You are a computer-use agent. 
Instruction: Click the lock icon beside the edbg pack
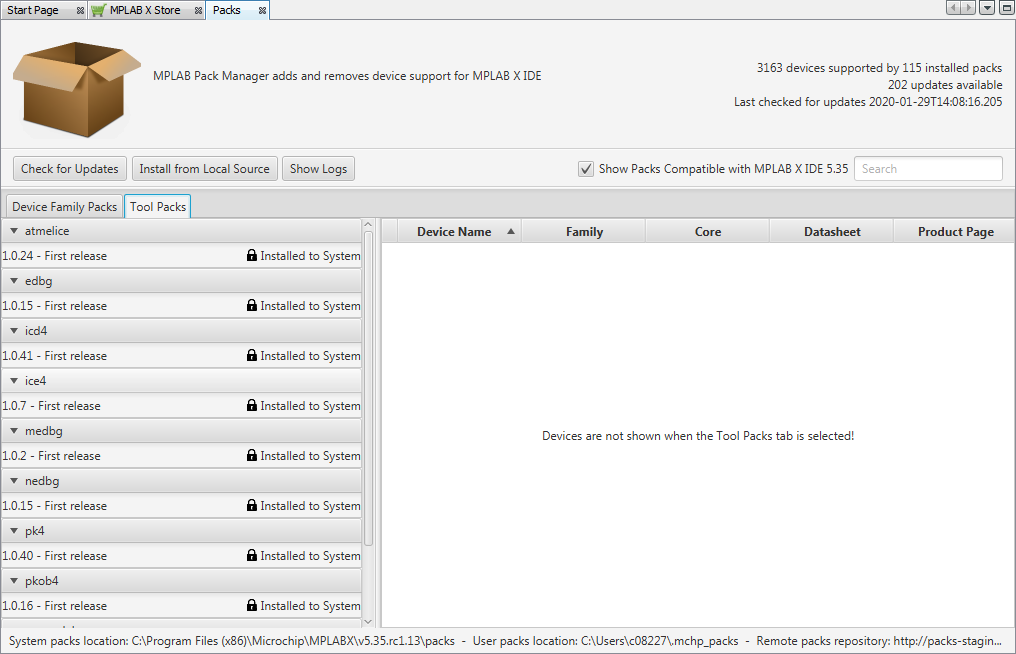coord(251,305)
